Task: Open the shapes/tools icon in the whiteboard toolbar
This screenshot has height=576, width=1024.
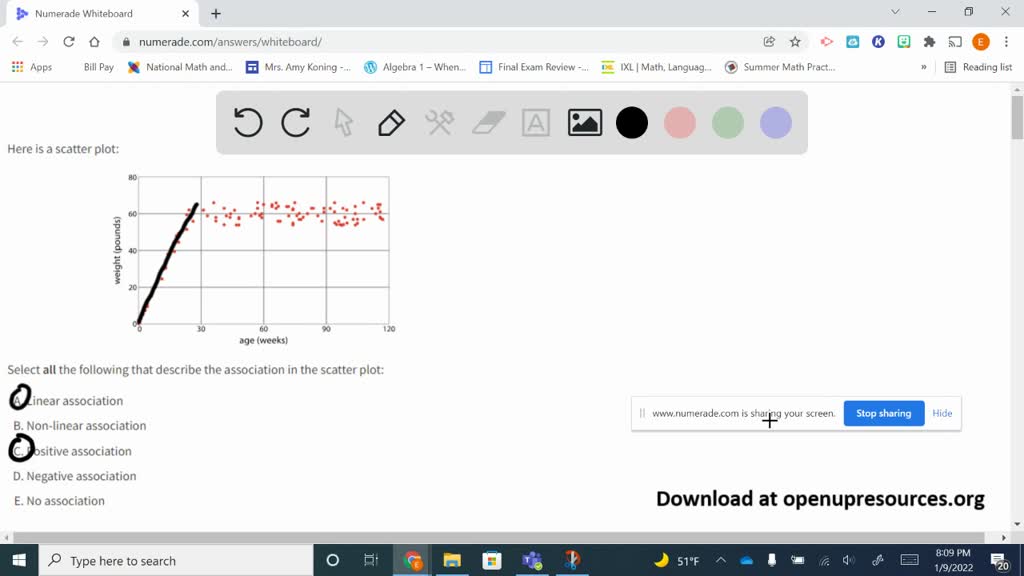Action: [439, 122]
